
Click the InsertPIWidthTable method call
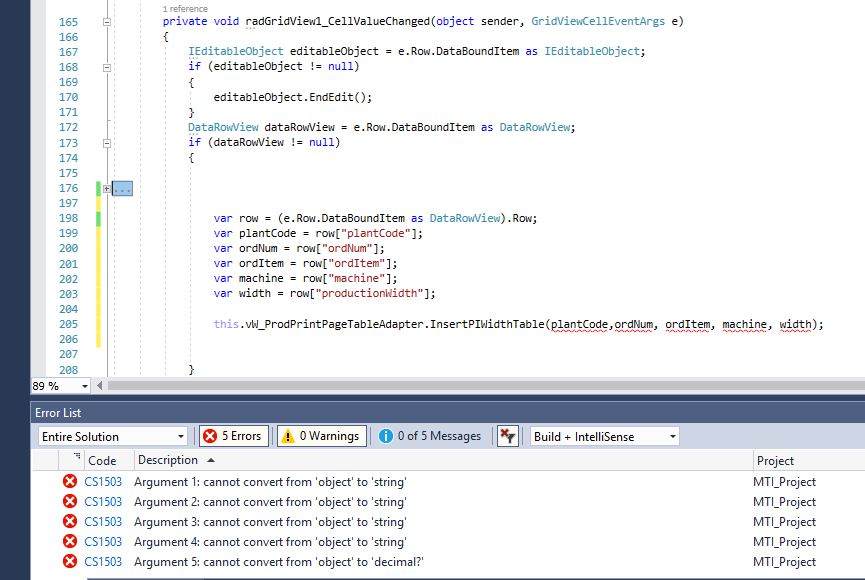(x=487, y=324)
